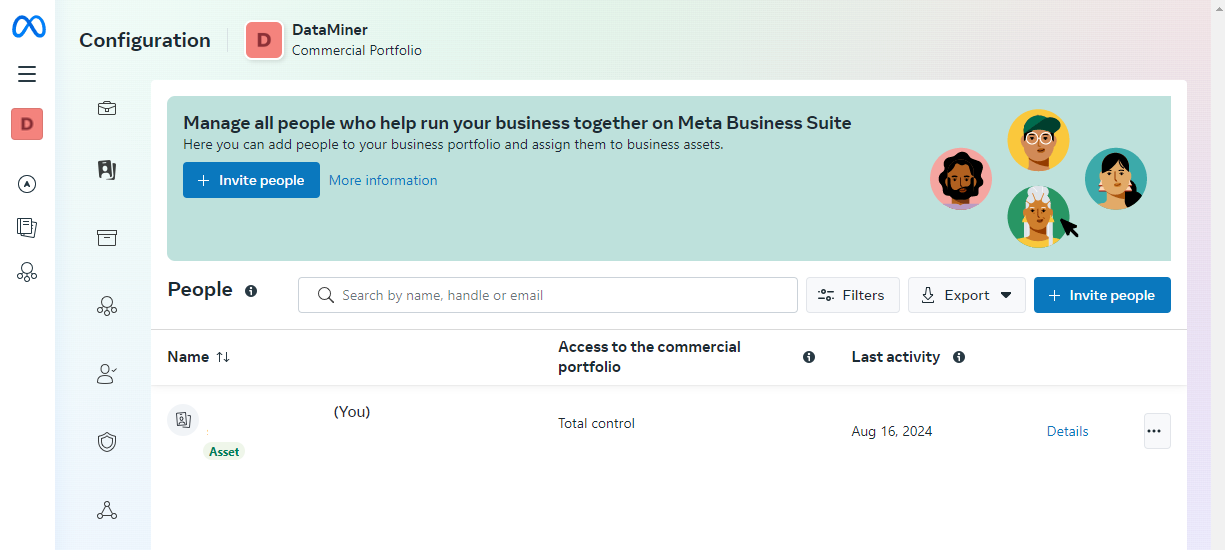
Task: Click the Last activity column header
Action: click(x=896, y=357)
